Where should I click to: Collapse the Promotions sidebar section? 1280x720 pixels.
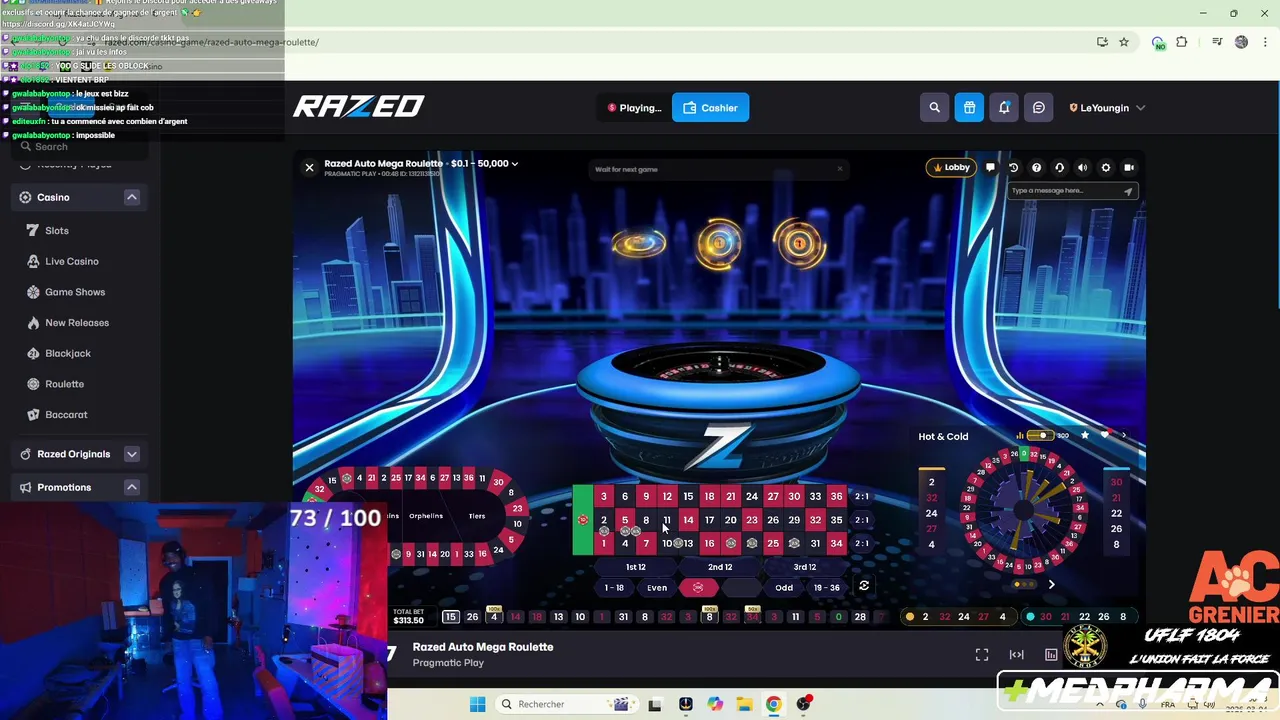(132, 487)
